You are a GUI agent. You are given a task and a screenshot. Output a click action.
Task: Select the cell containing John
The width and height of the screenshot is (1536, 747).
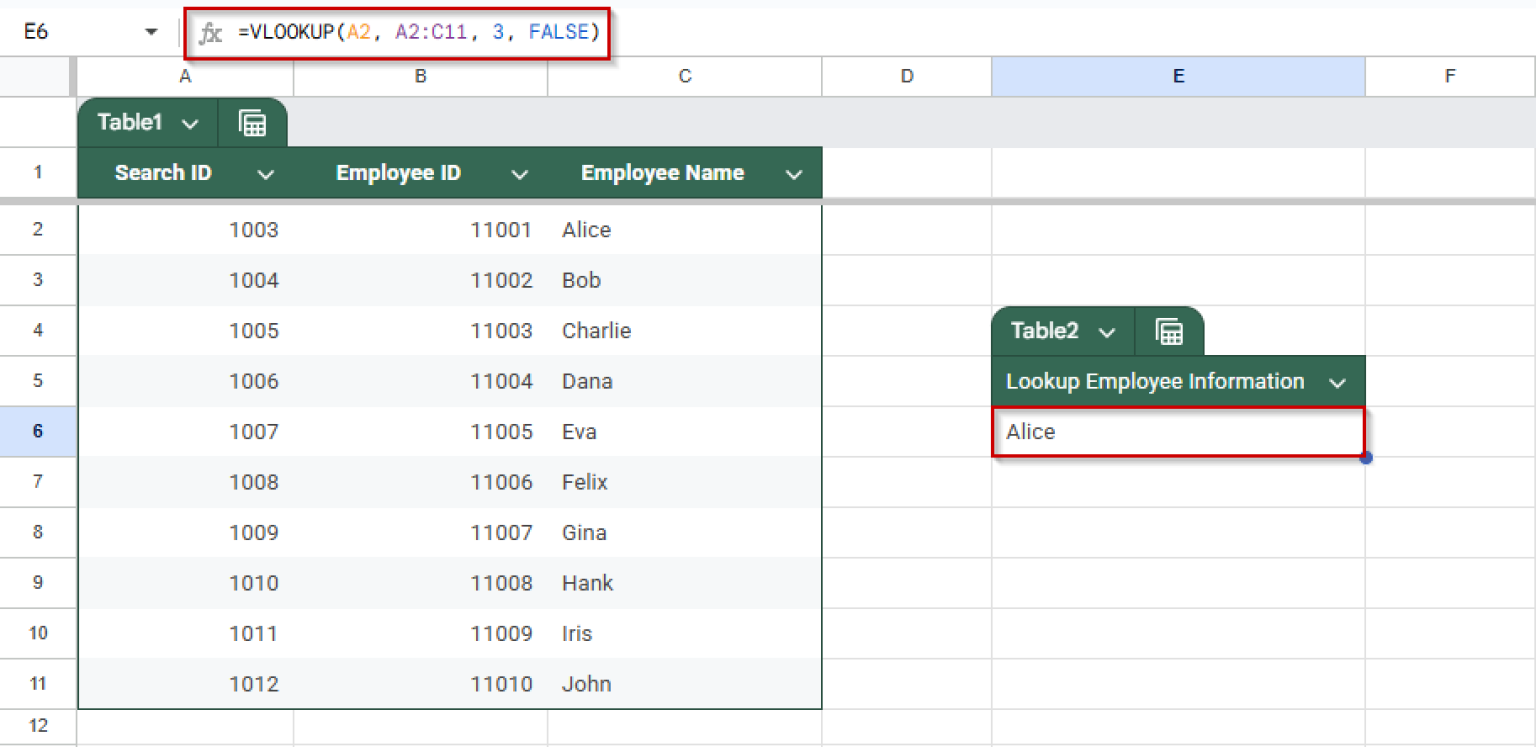click(x=684, y=683)
